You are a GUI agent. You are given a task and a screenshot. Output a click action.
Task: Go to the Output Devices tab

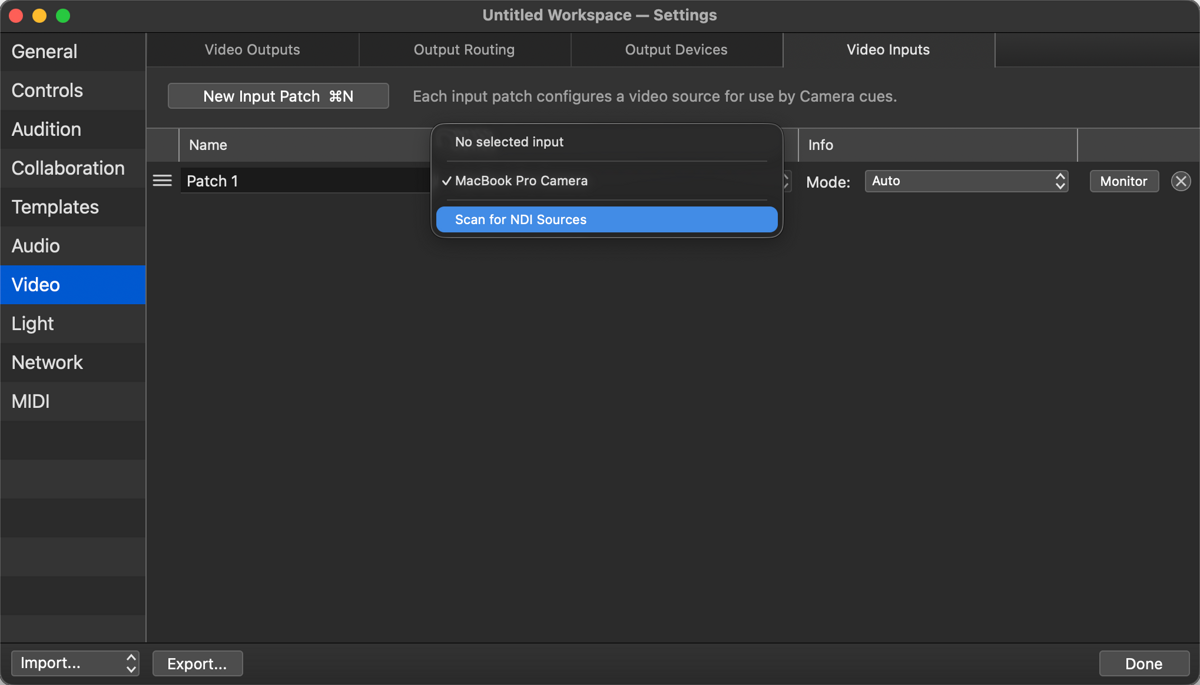pos(676,49)
